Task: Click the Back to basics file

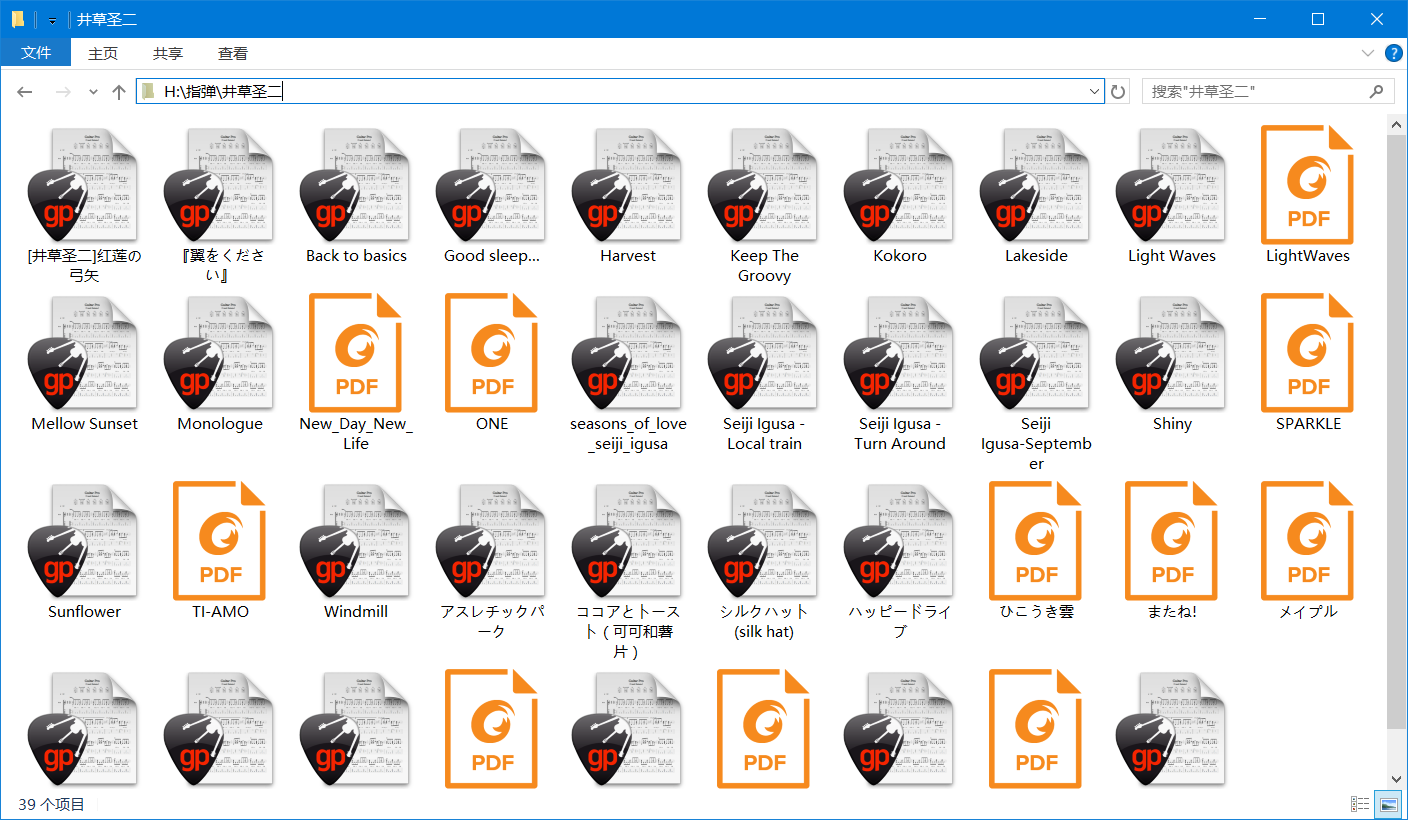Action: coord(356,190)
